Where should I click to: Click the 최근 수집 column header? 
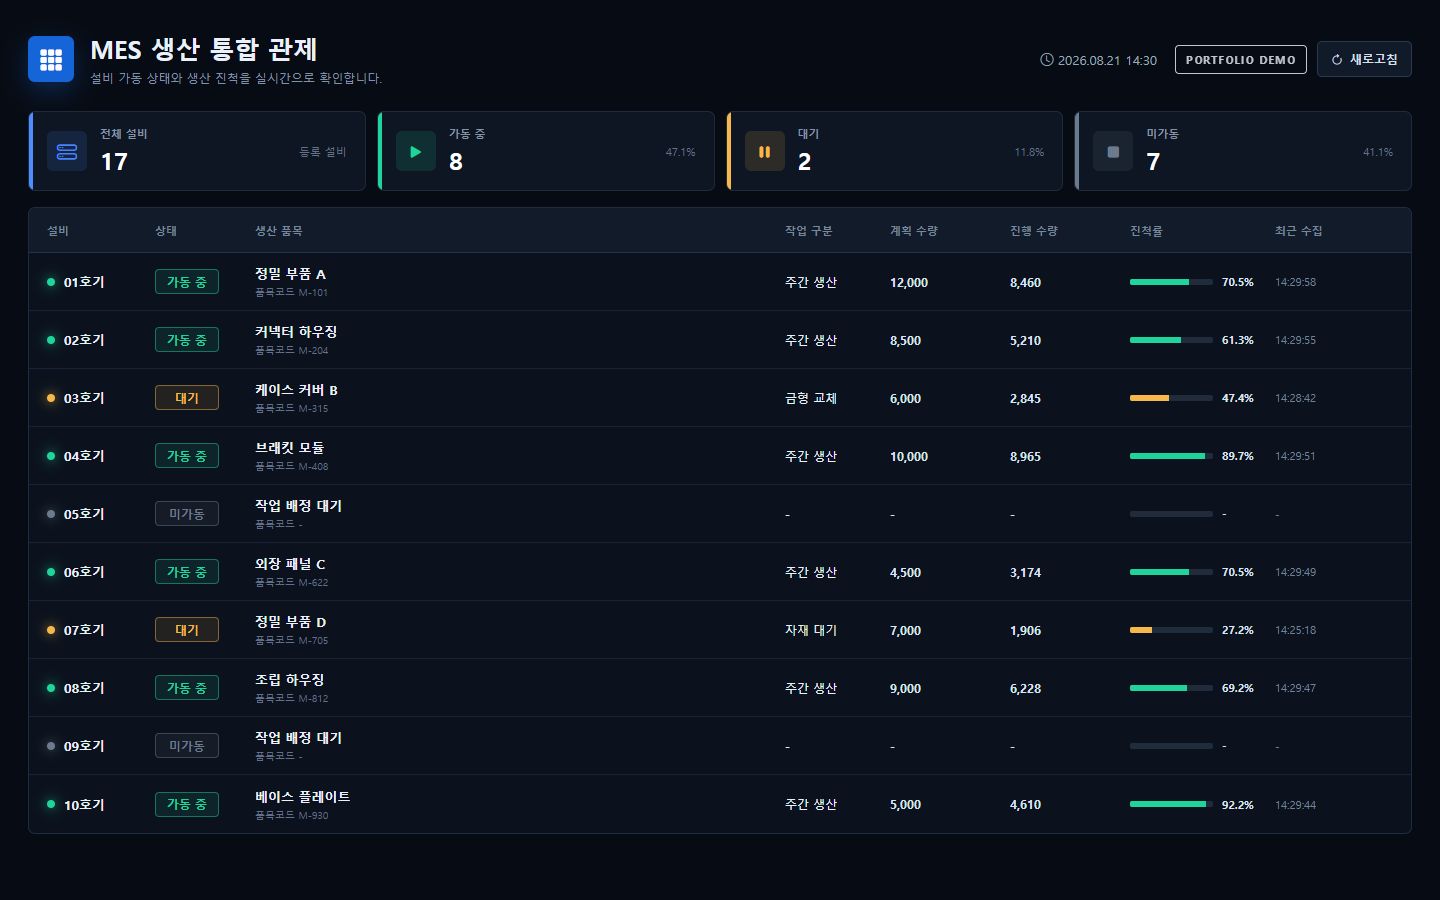[x=1298, y=231]
